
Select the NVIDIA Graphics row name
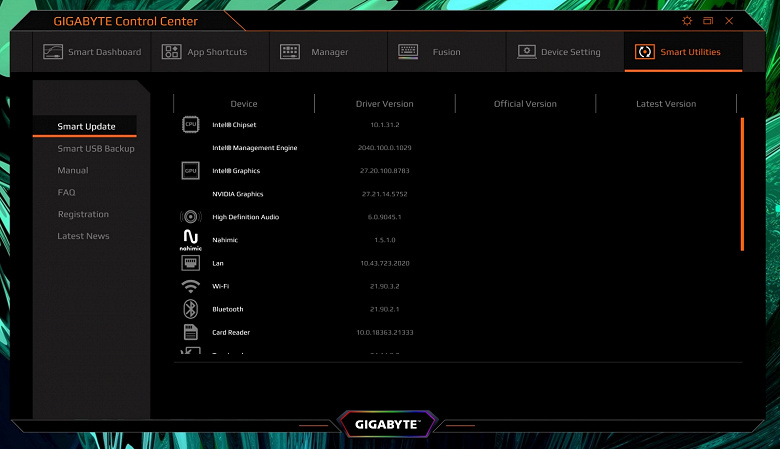point(237,194)
